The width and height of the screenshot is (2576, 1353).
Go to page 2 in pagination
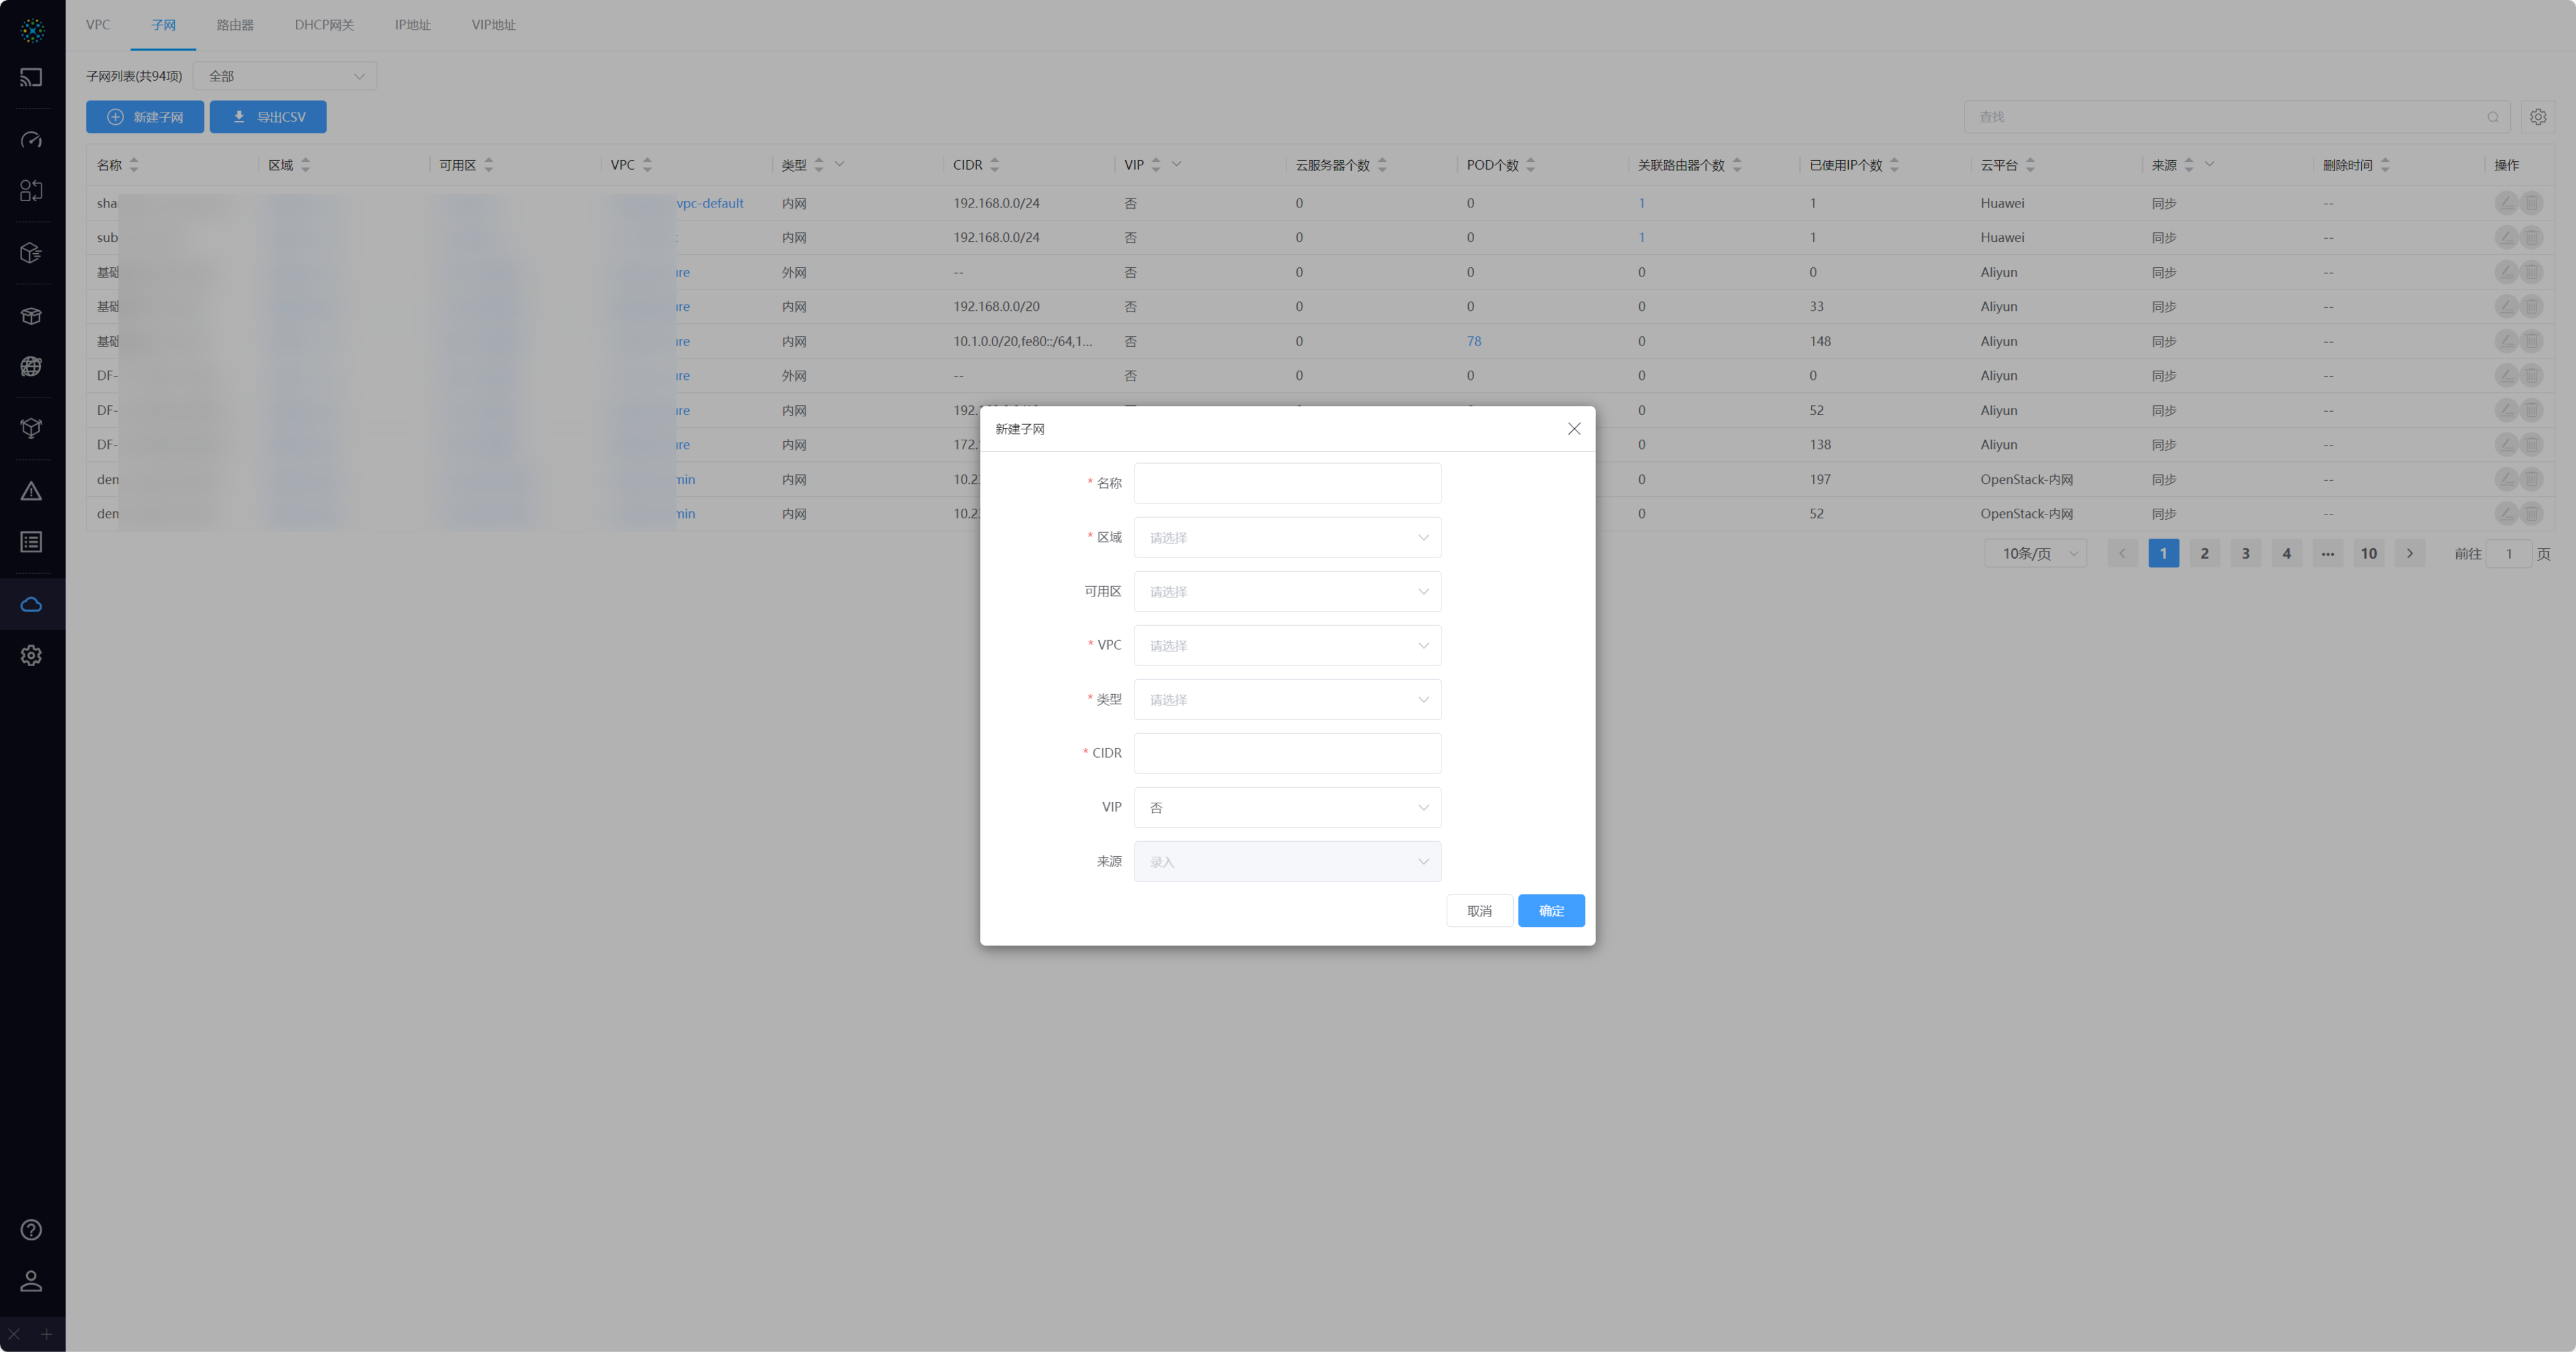pos(2204,554)
